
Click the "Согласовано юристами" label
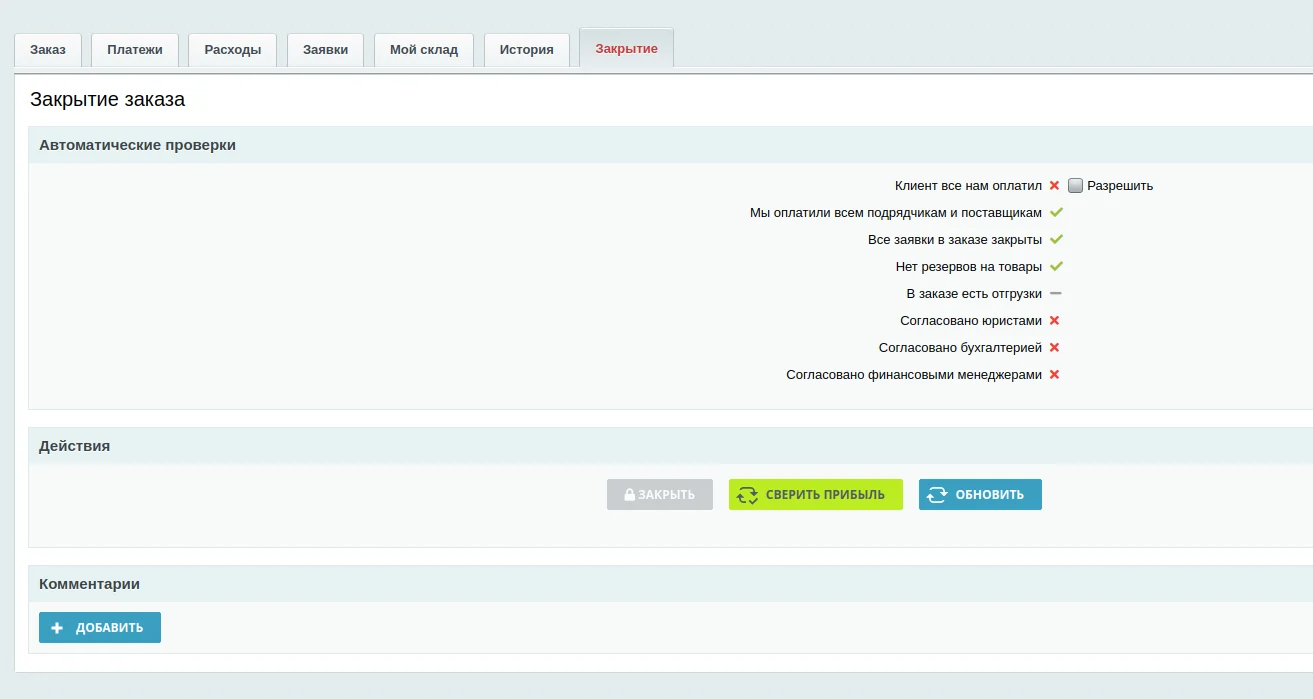point(971,321)
